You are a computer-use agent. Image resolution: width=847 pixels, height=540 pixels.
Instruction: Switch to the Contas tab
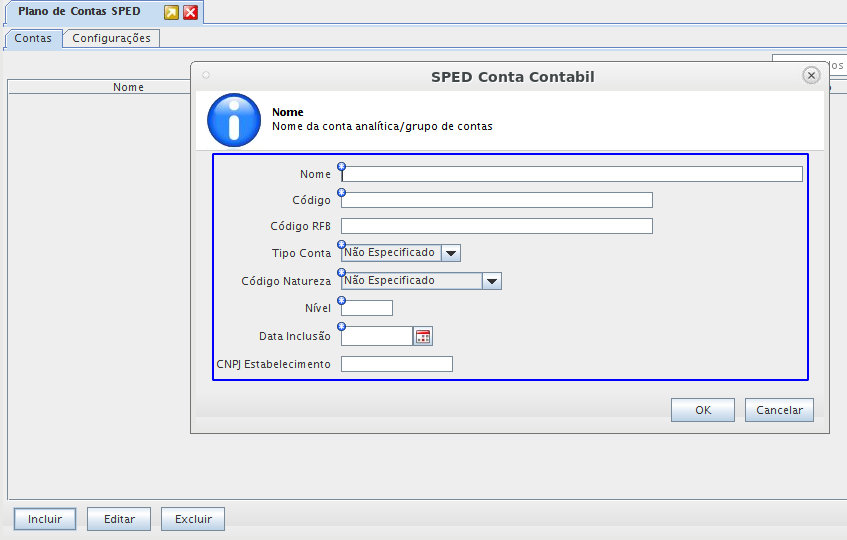tap(33, 38)
